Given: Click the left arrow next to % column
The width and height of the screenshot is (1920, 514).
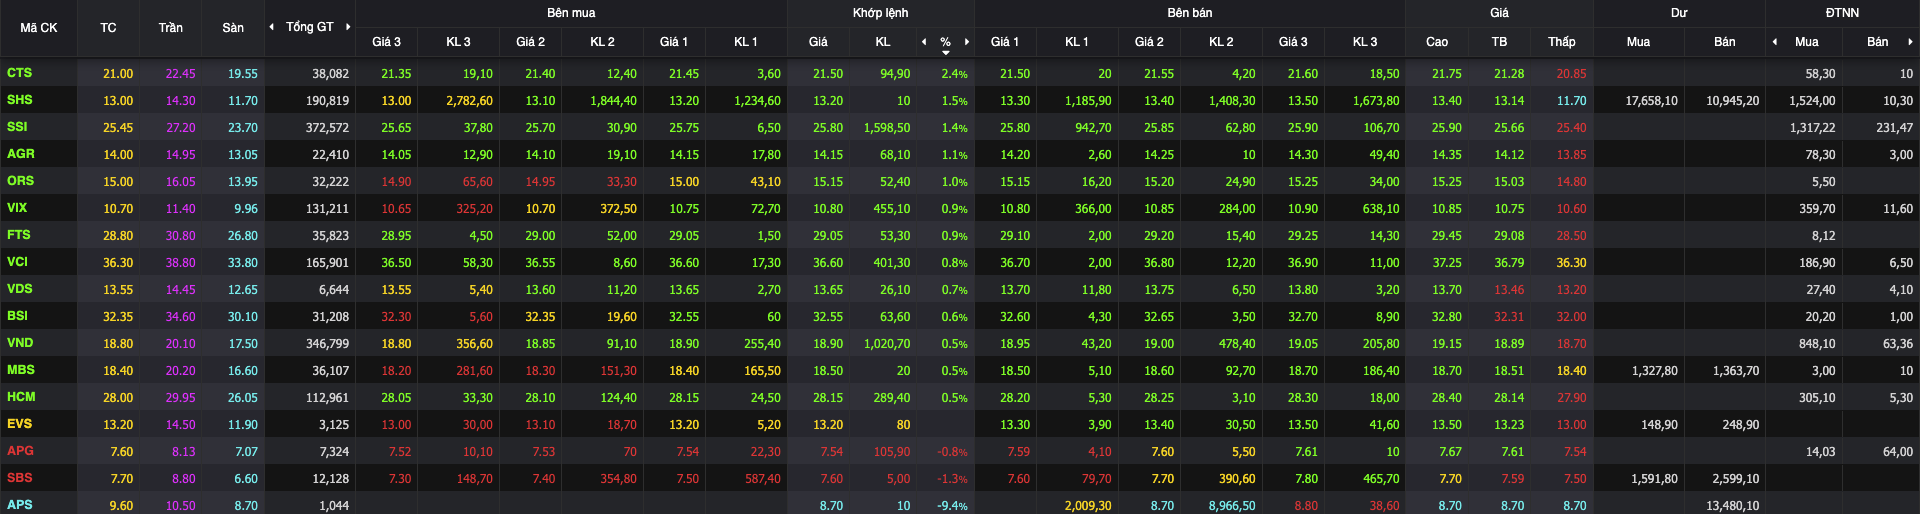Looking at the screenshot, I should pyautogui.click(x=924, y=42).
